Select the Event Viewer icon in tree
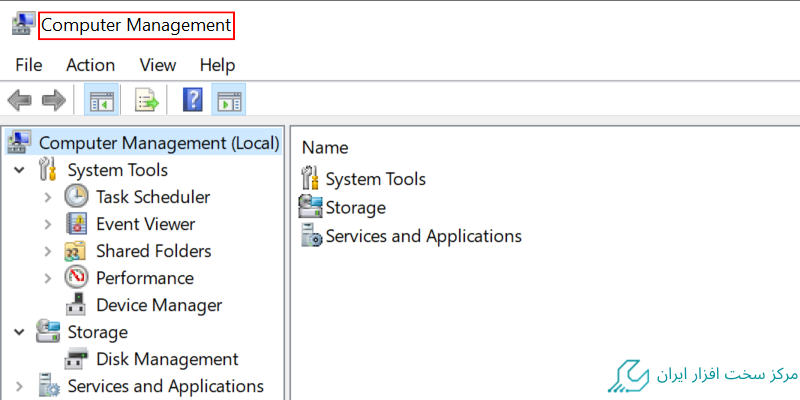This screenshot has height=400, width=800. (x=76, y=224)
